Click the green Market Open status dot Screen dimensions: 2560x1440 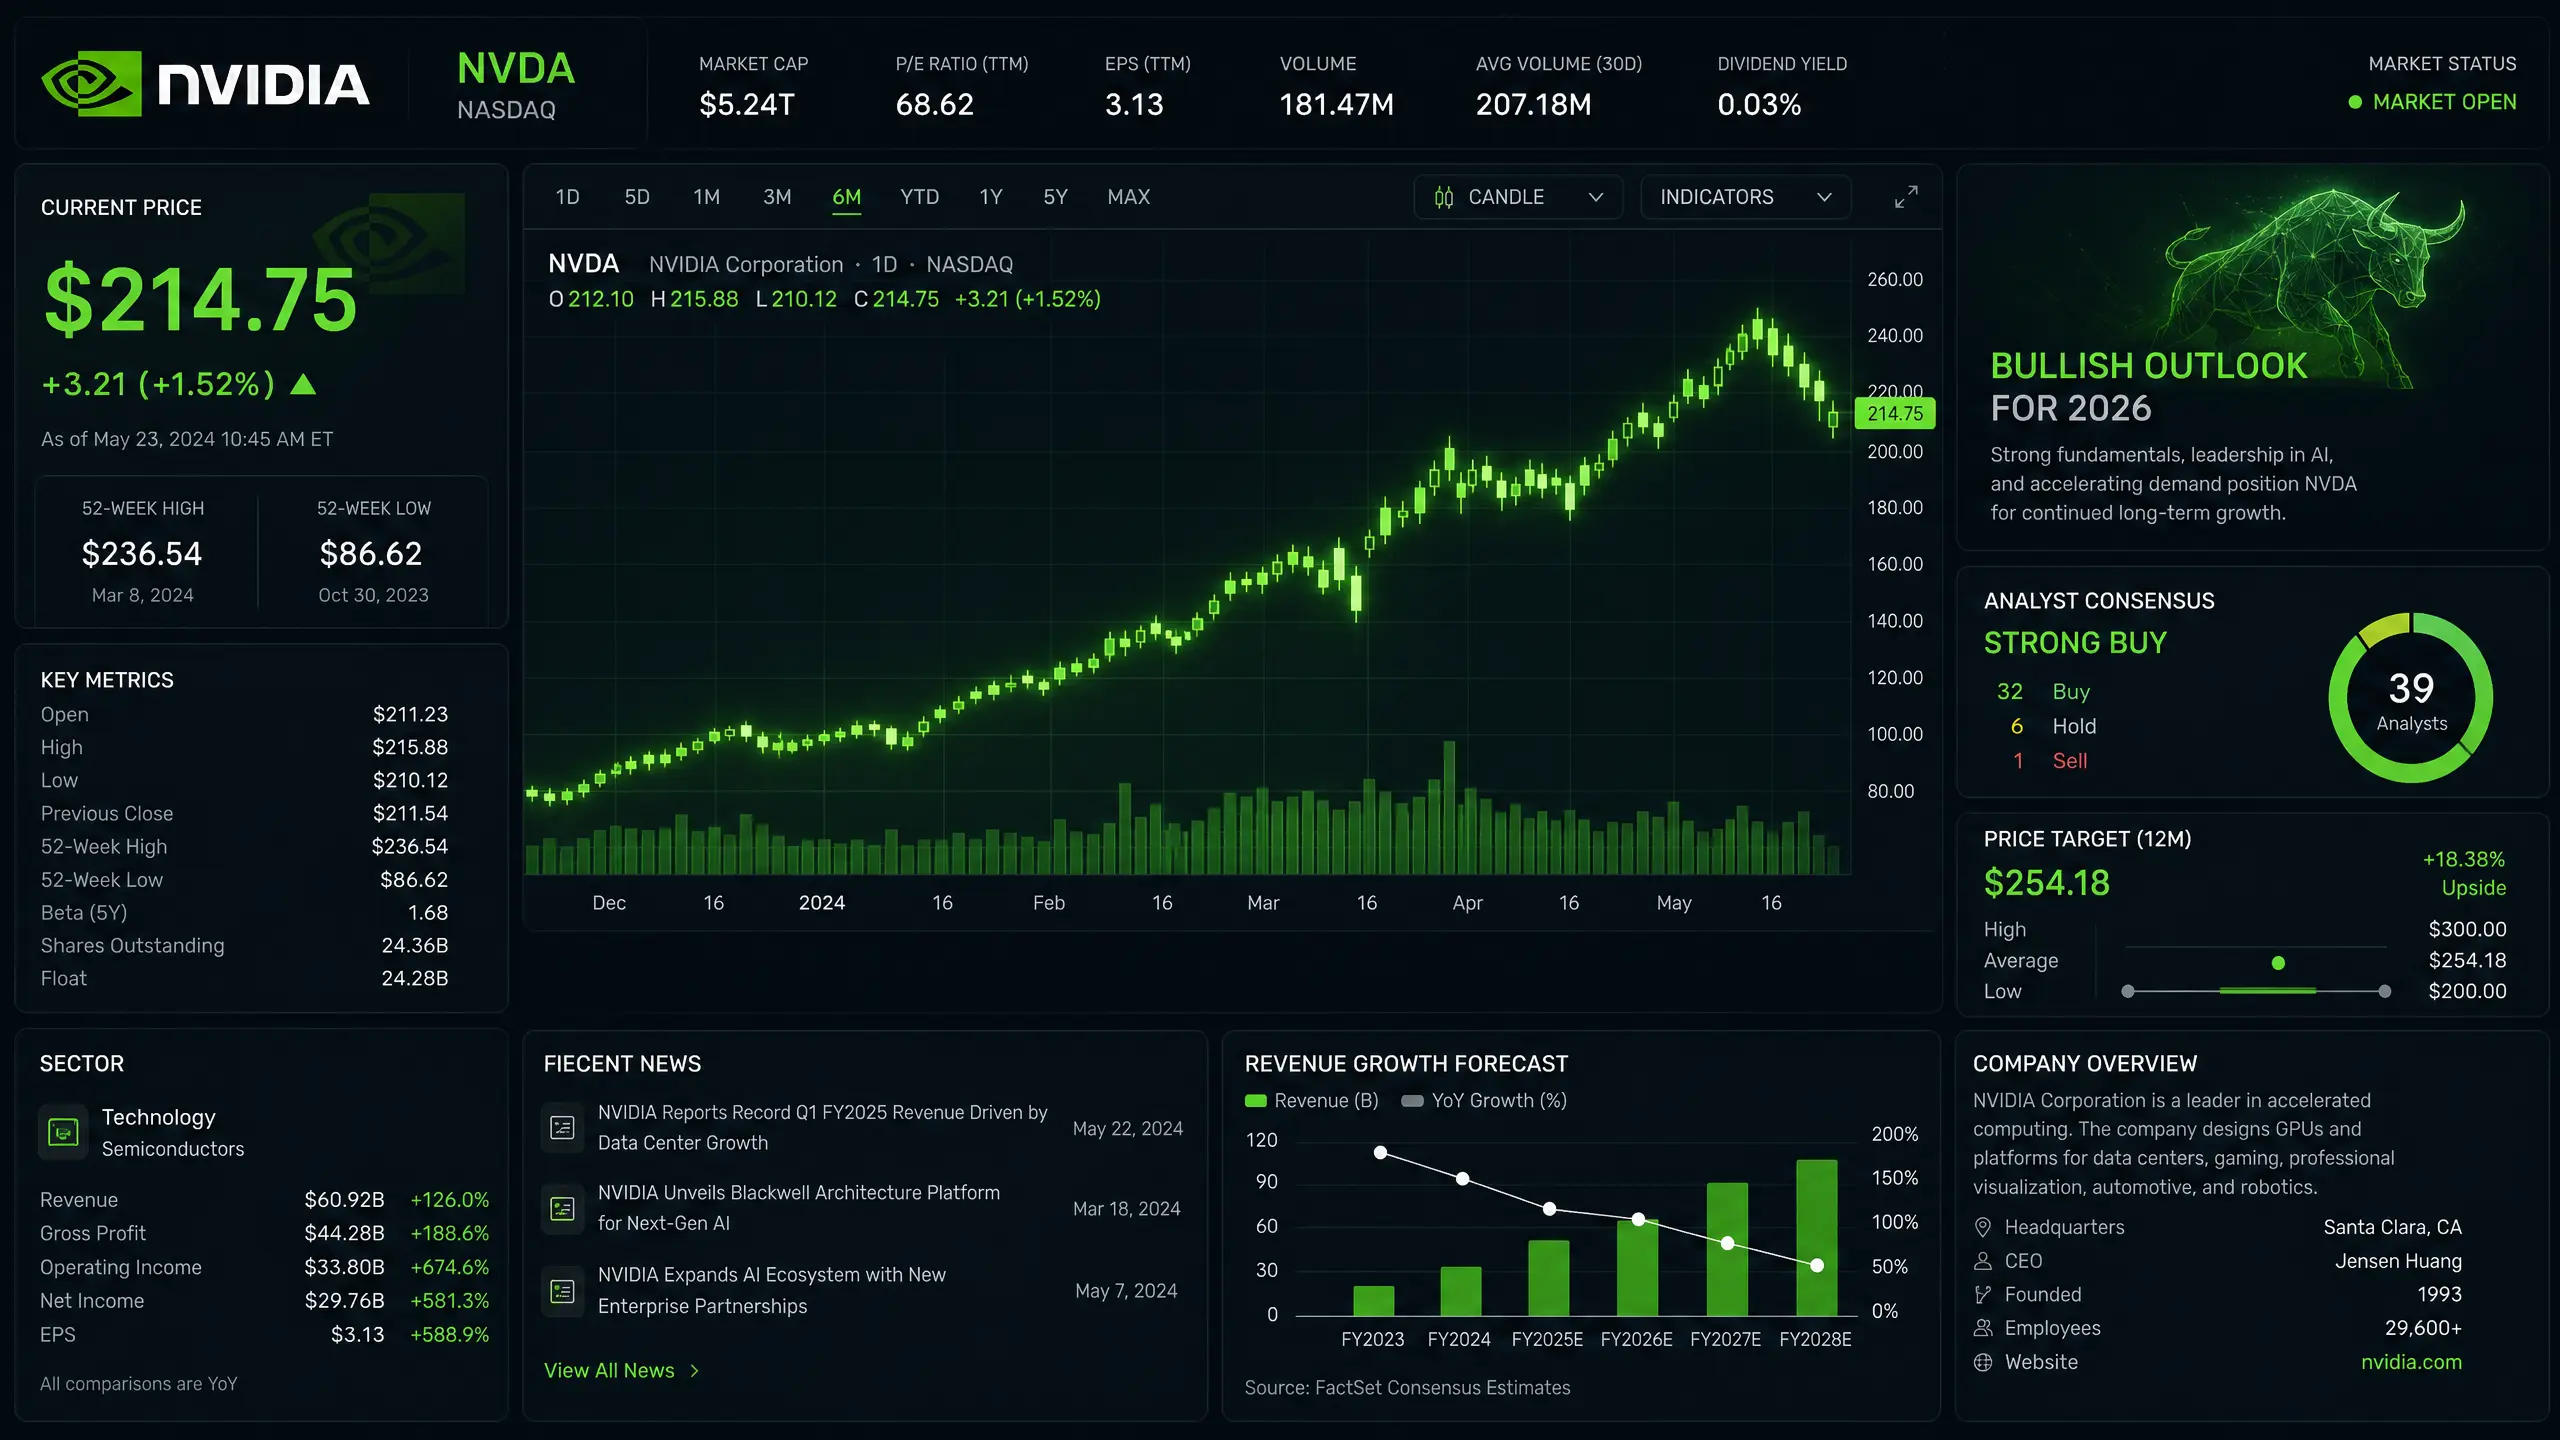point(2355,102)
